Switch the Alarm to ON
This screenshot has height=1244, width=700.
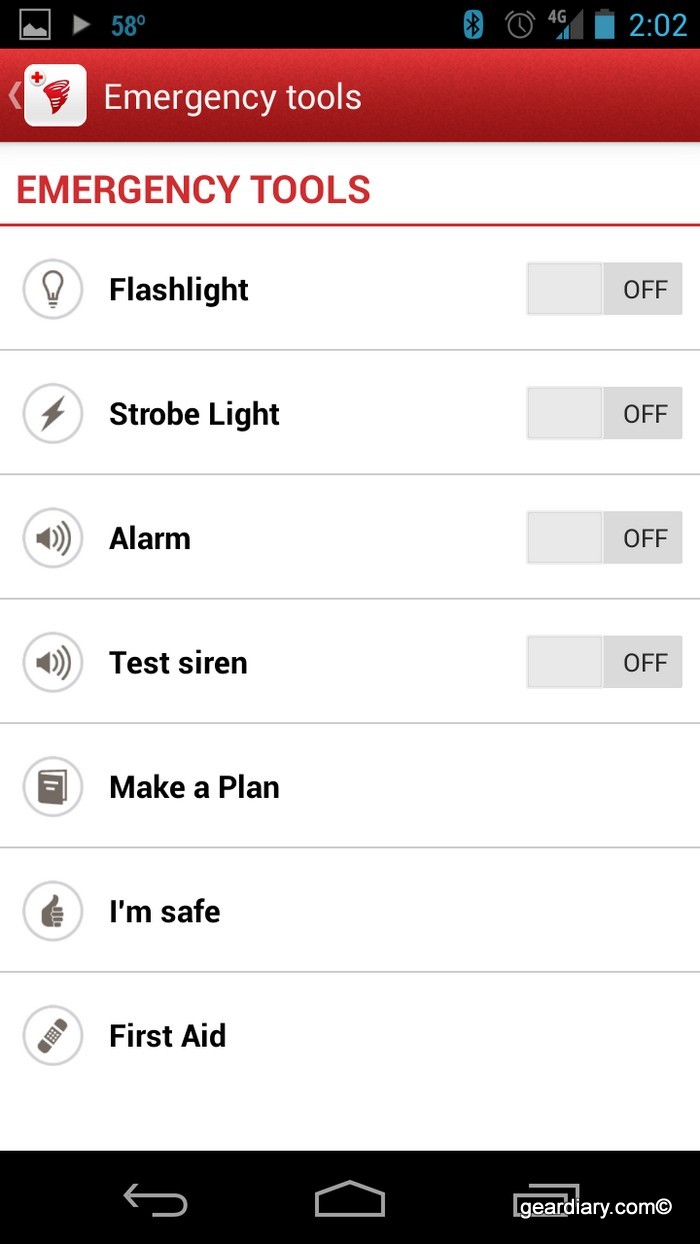click(x=603, y=537)
